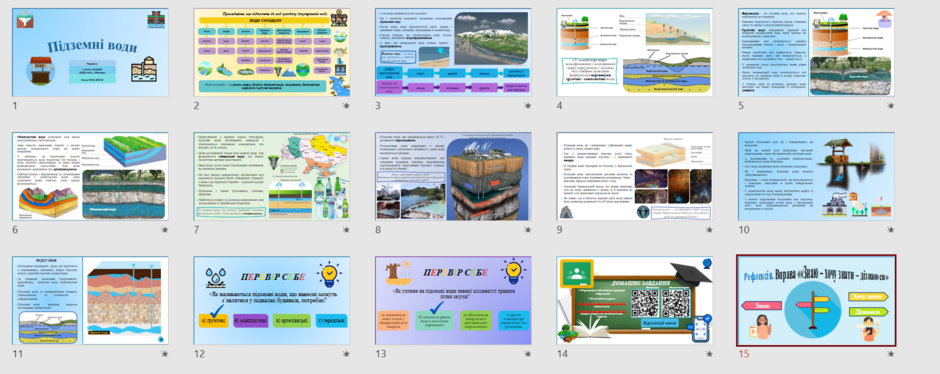Viewport: 940px width, 374px height.
Task: Click the animation star icon under slide 3
Action: coord(528,105)
